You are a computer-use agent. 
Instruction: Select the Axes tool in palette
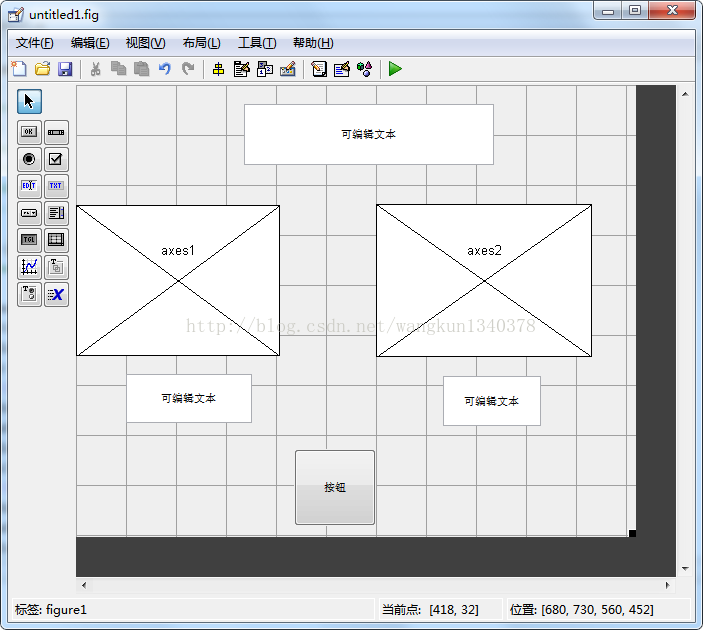[29, 267]
